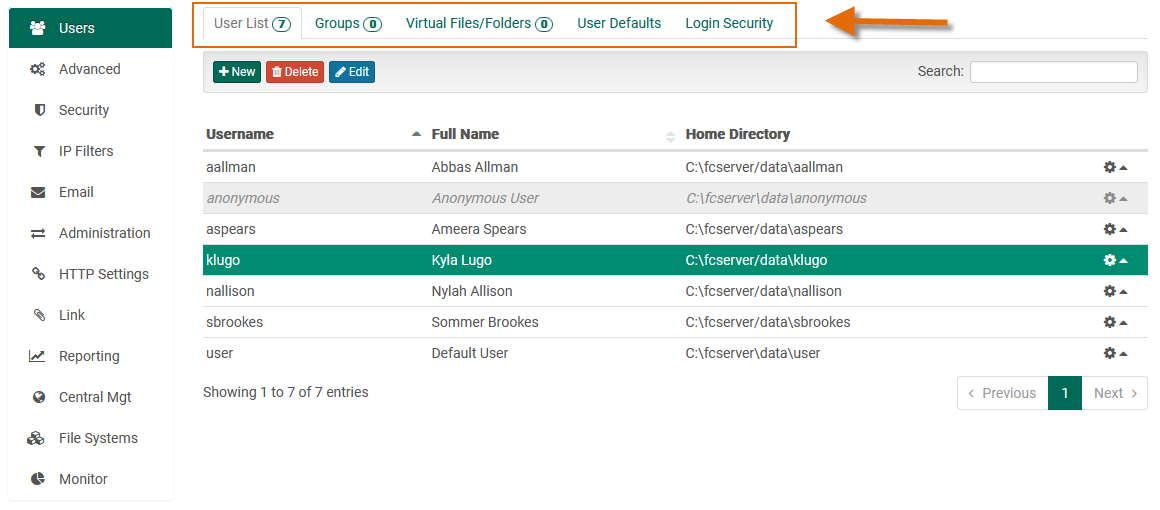1160x510 pixels.
Task: Click the blue Edit button
Action: coord(351,72)
